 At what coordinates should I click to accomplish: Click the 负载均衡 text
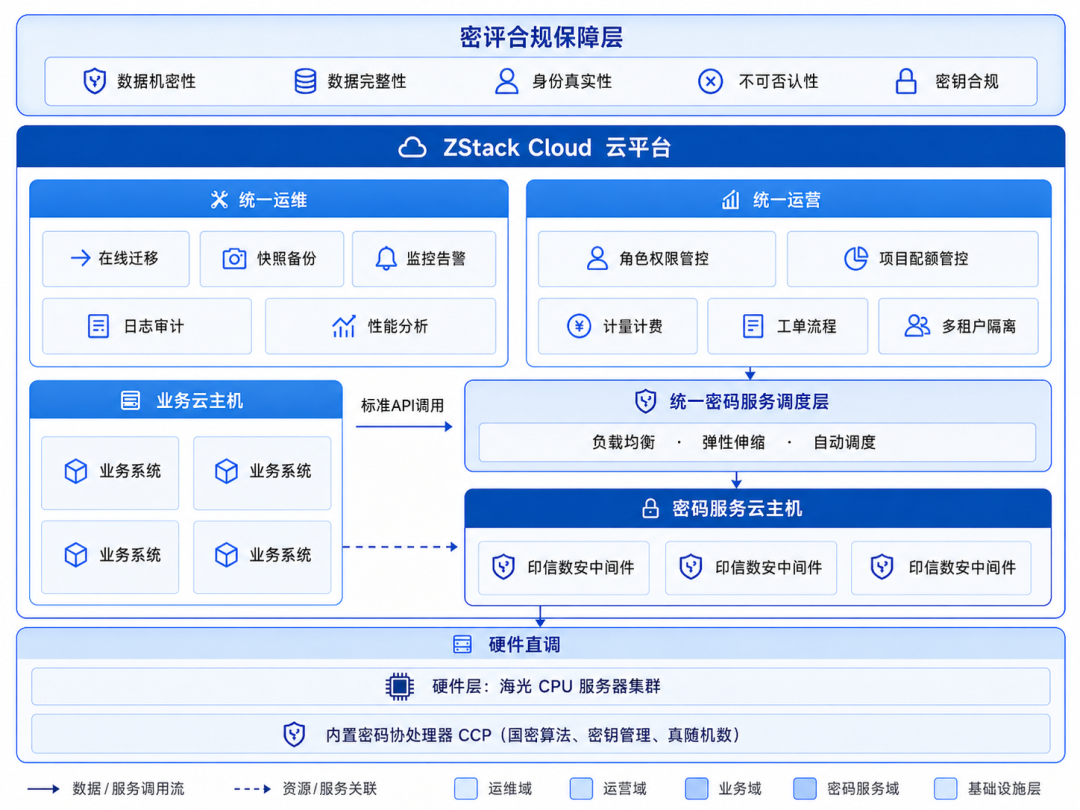624,442
